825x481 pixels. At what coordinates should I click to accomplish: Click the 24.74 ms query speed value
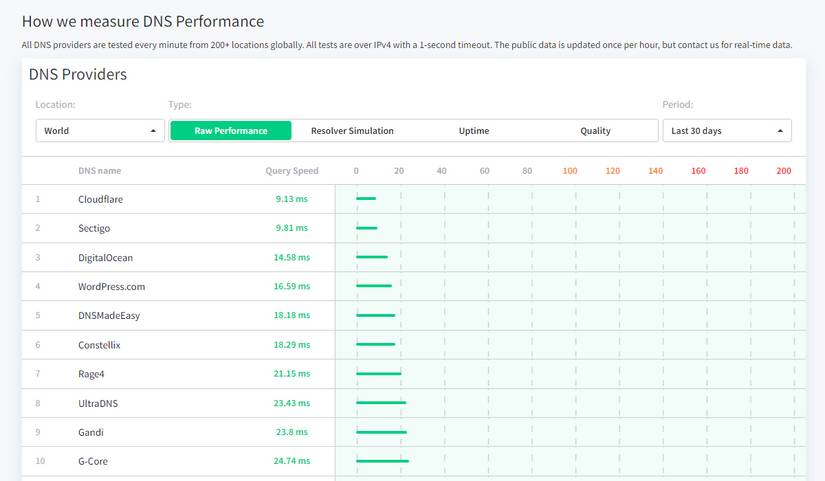pyautogui.click(x=291, y=461)
